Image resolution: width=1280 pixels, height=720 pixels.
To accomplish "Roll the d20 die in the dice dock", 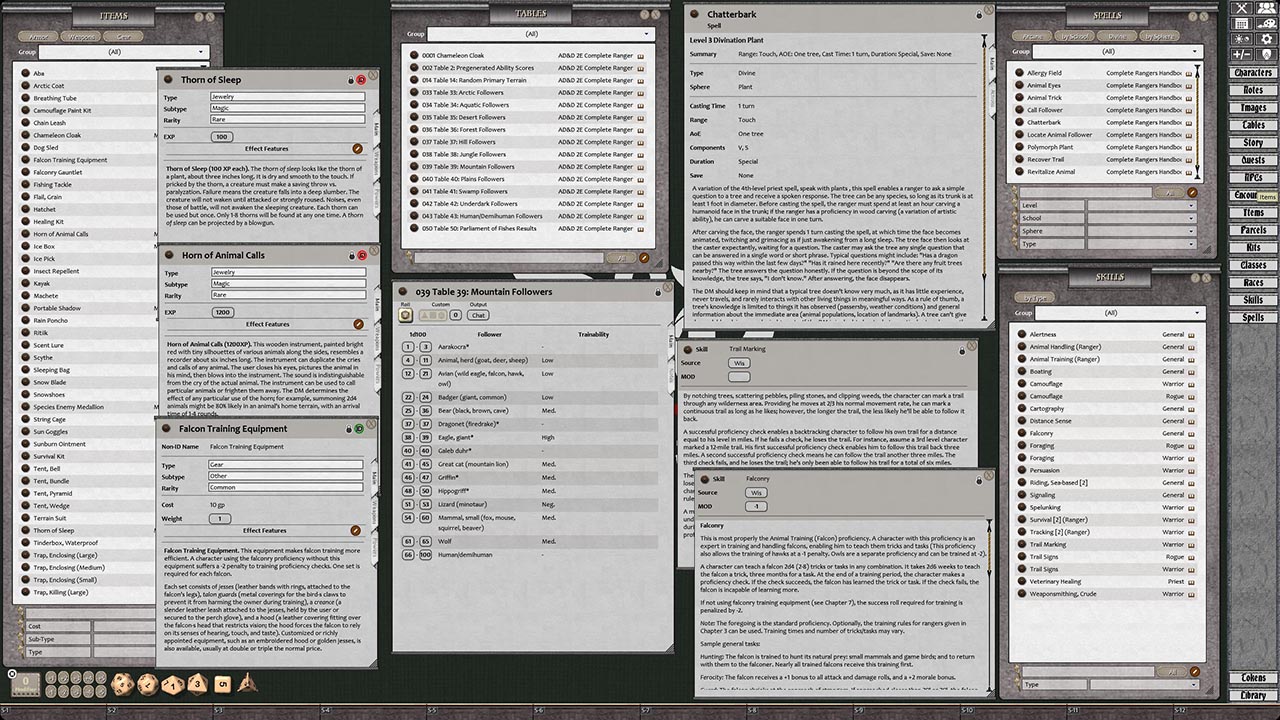I will click(122, 683).
